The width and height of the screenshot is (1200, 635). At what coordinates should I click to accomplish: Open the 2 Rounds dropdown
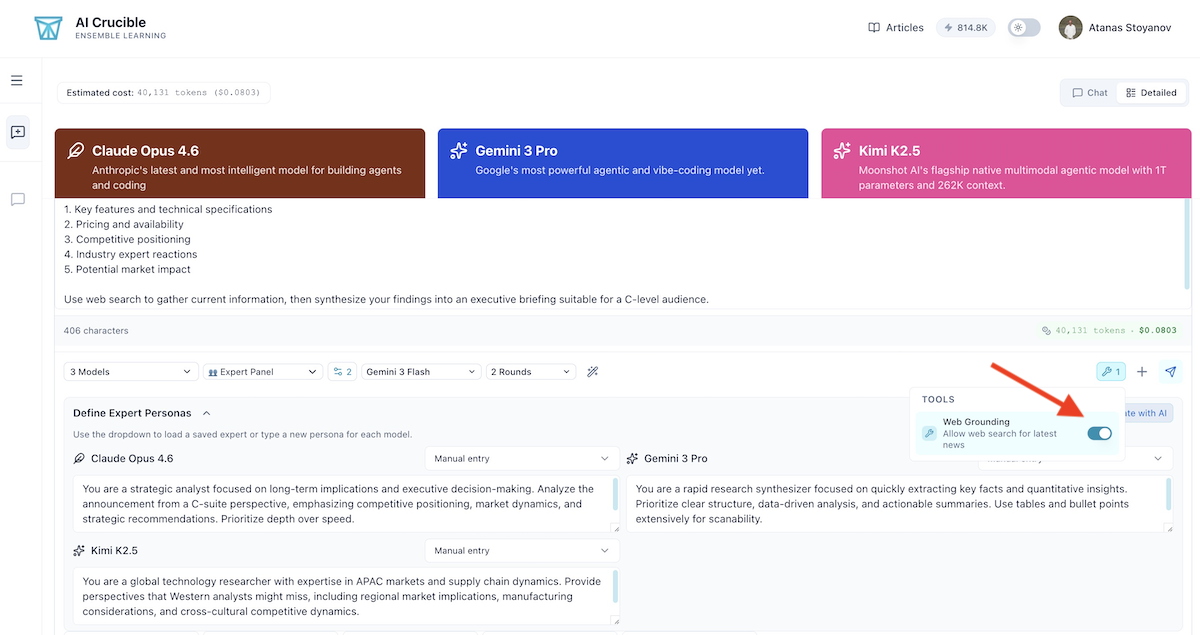(531, 371)
